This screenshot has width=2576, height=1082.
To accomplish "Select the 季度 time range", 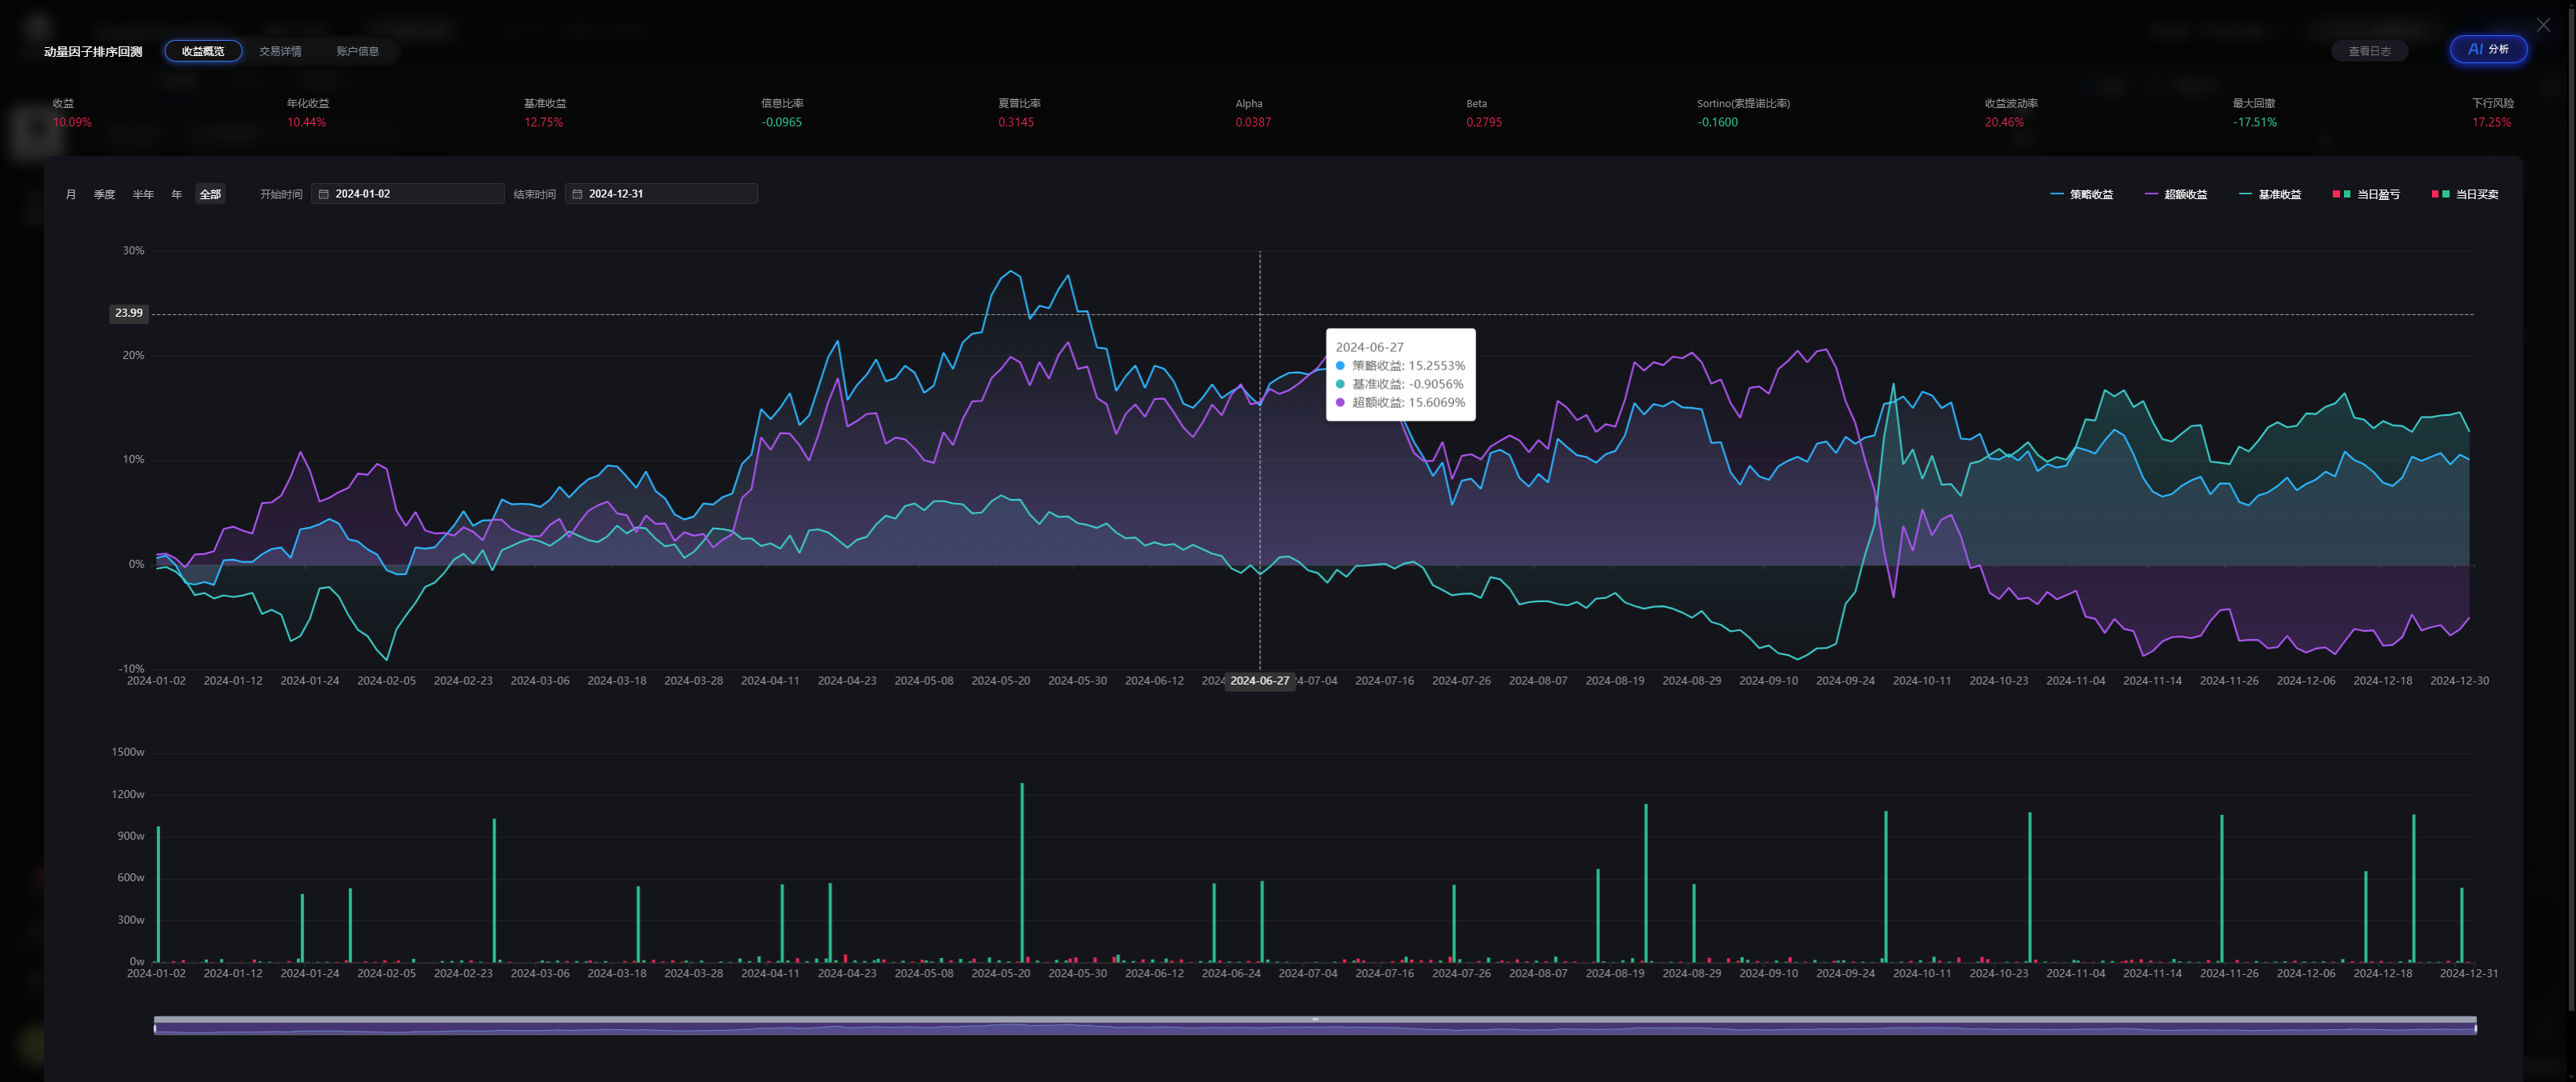I will coord(105,194).
